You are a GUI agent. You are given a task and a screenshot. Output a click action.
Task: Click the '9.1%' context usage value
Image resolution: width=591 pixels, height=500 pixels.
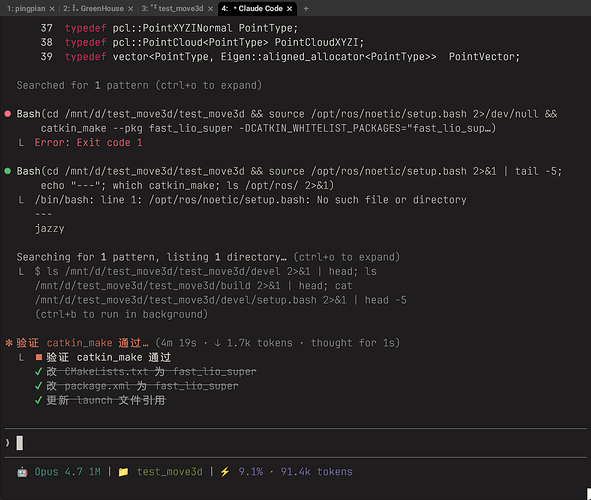[x=251, y=472]
